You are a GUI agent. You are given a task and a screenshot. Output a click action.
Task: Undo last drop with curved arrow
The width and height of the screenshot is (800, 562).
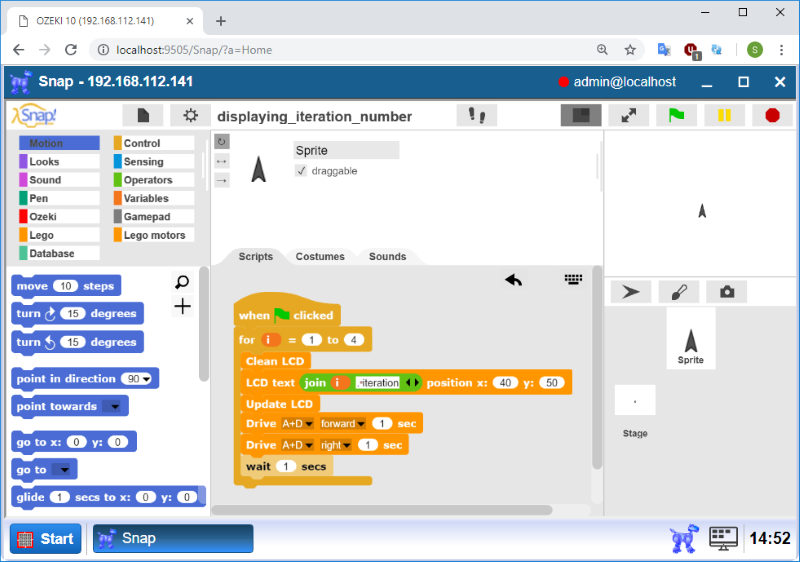(x=514, y=280)
